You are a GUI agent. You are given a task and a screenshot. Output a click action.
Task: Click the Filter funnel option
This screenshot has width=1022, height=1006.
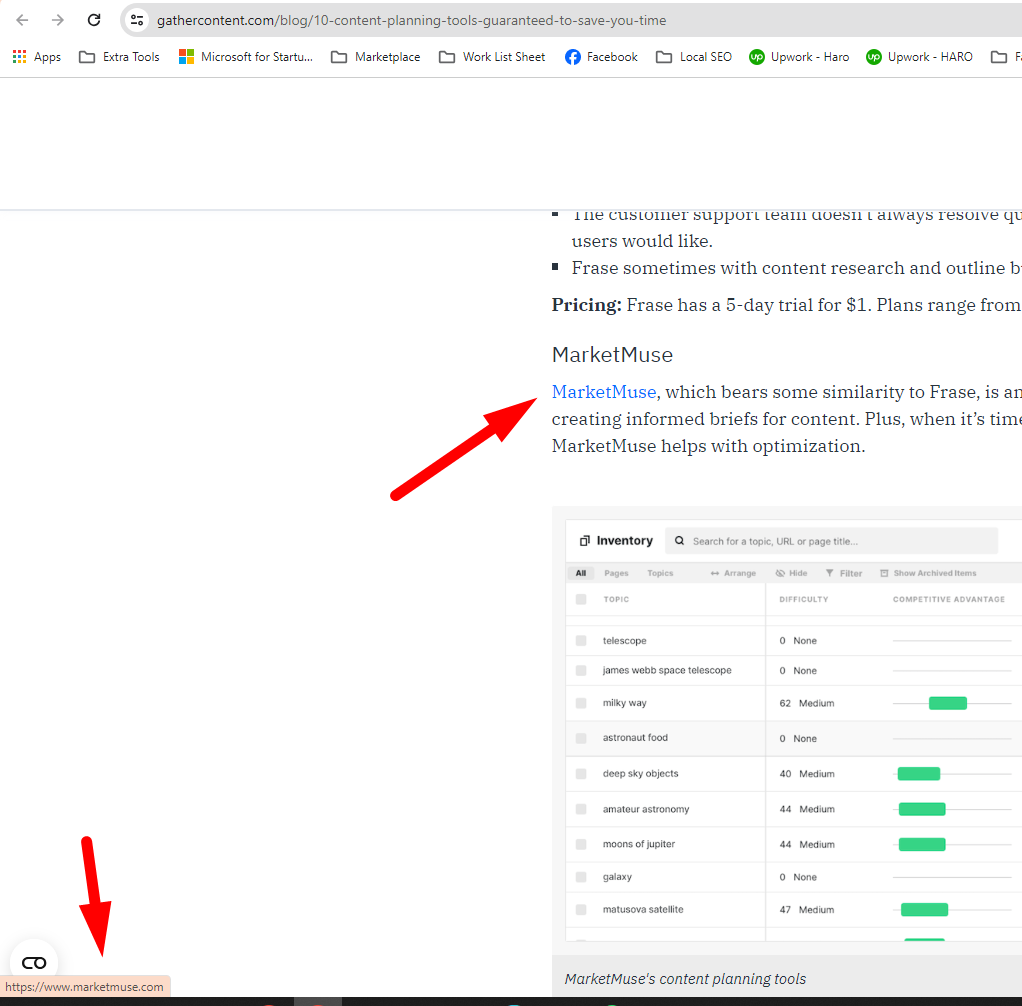click(x=844, y=573)
